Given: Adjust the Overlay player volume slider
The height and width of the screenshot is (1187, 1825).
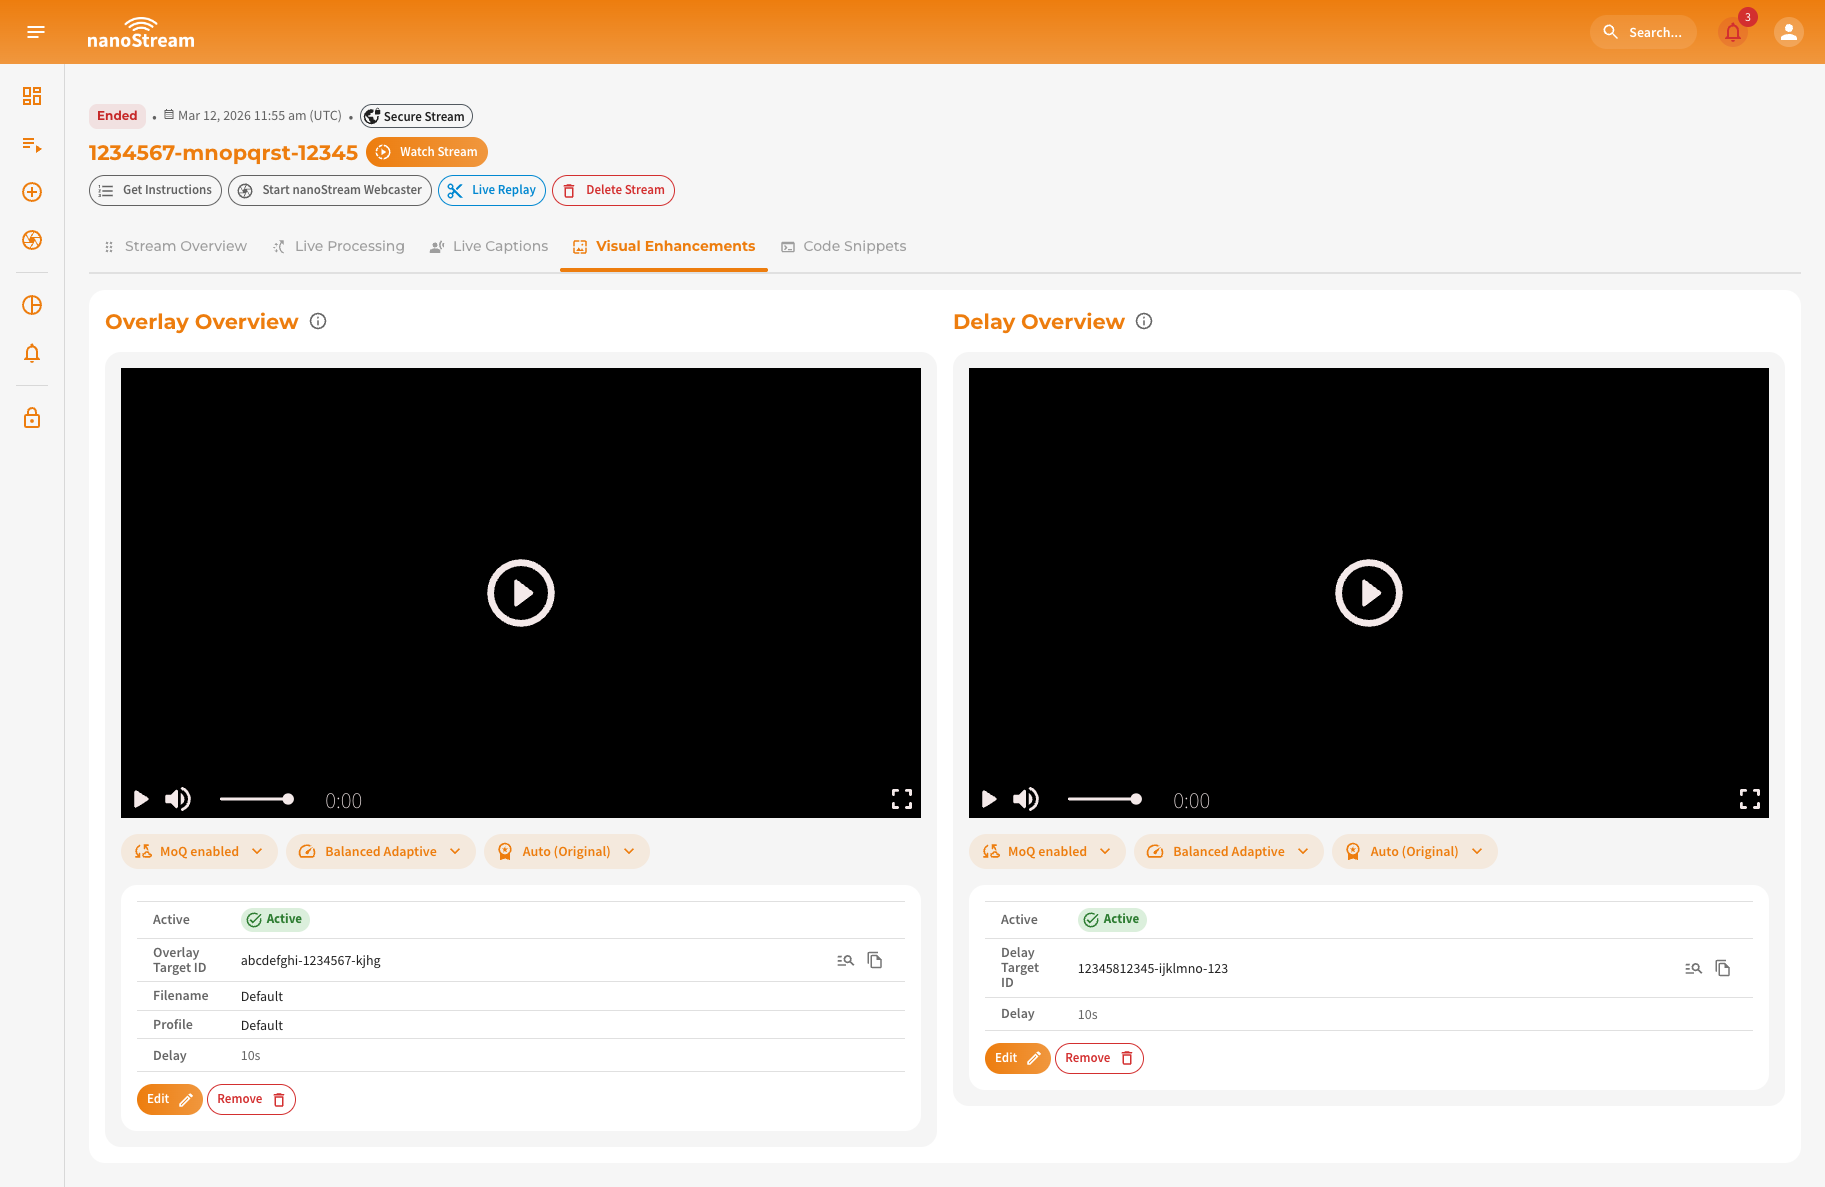Looking at the screenshot, I should pos(256,799).
